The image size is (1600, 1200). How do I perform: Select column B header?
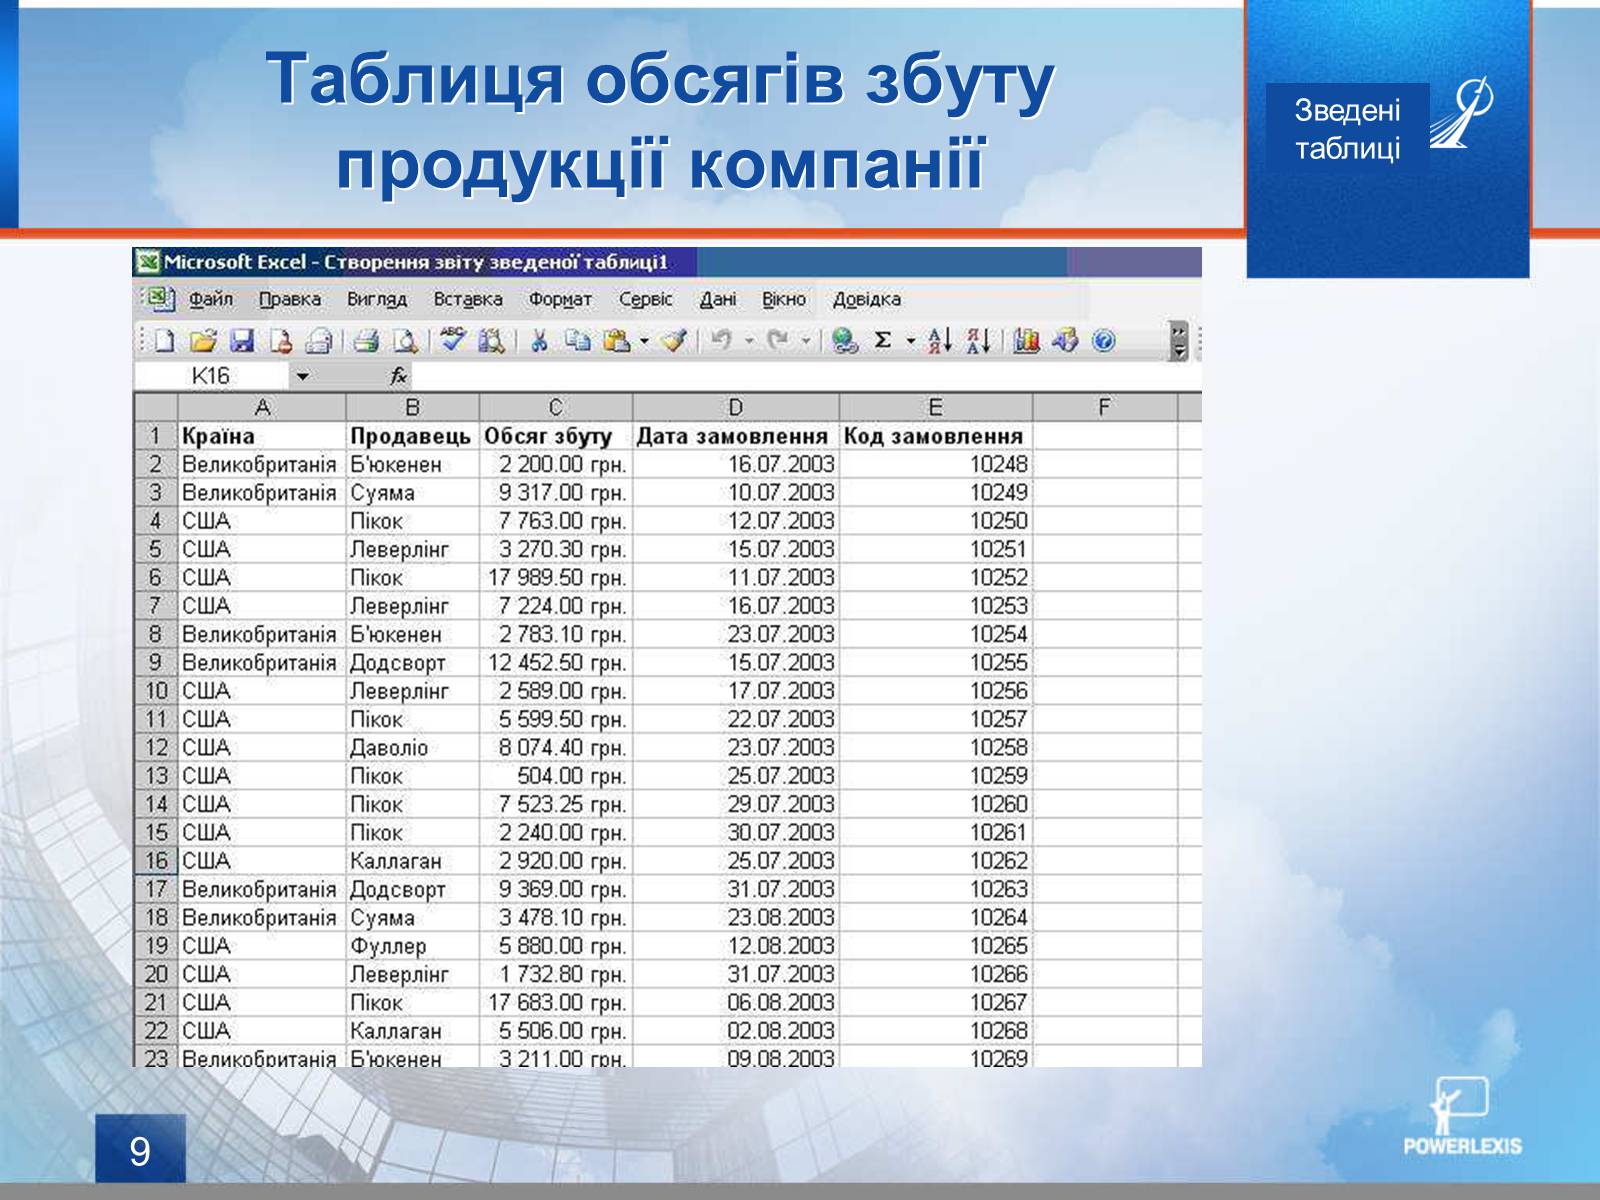pos(413,407)
